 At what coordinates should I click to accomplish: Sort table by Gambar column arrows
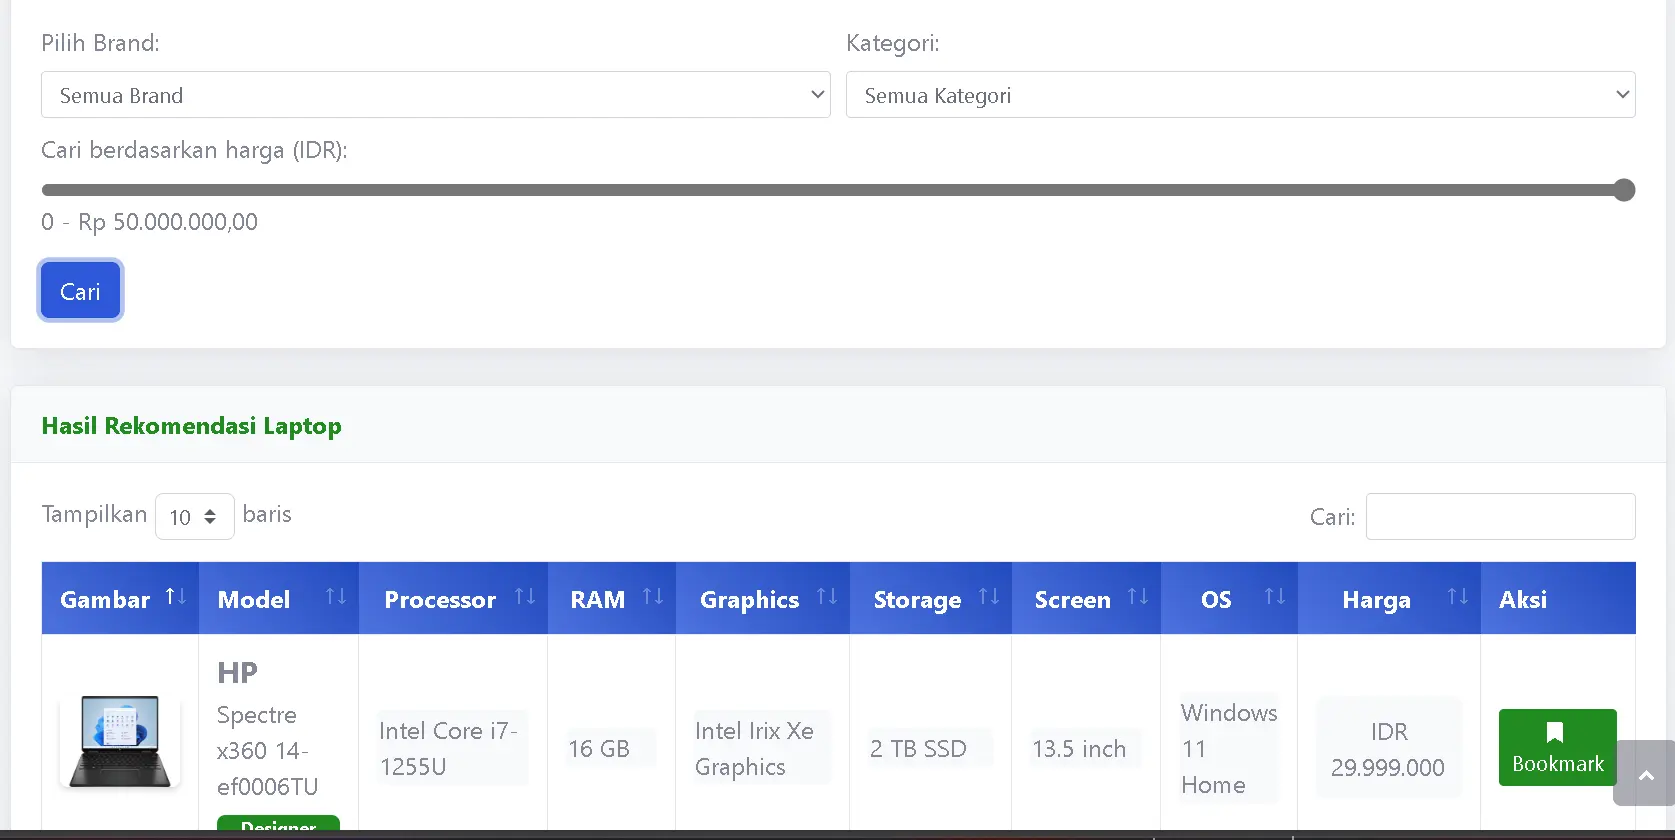click(x=176, y=597)
